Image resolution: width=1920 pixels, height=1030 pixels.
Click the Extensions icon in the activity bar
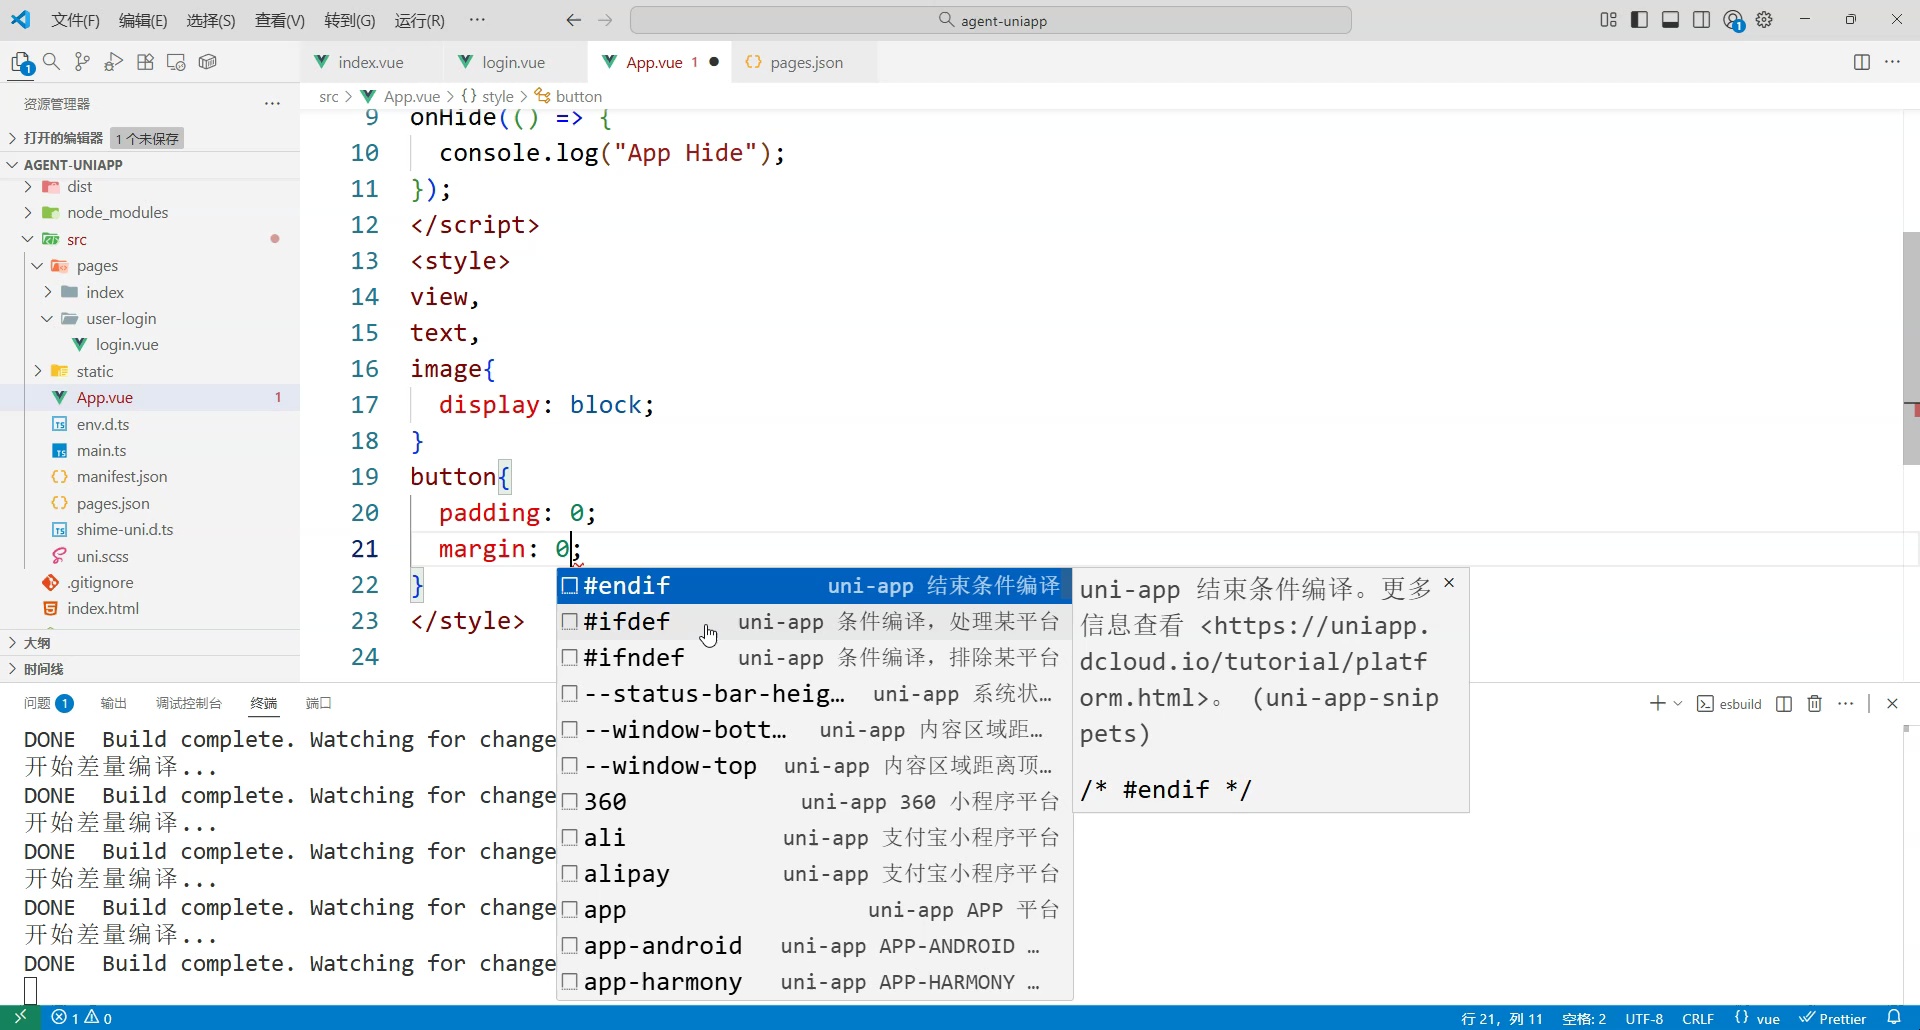(x=145, y=62)
